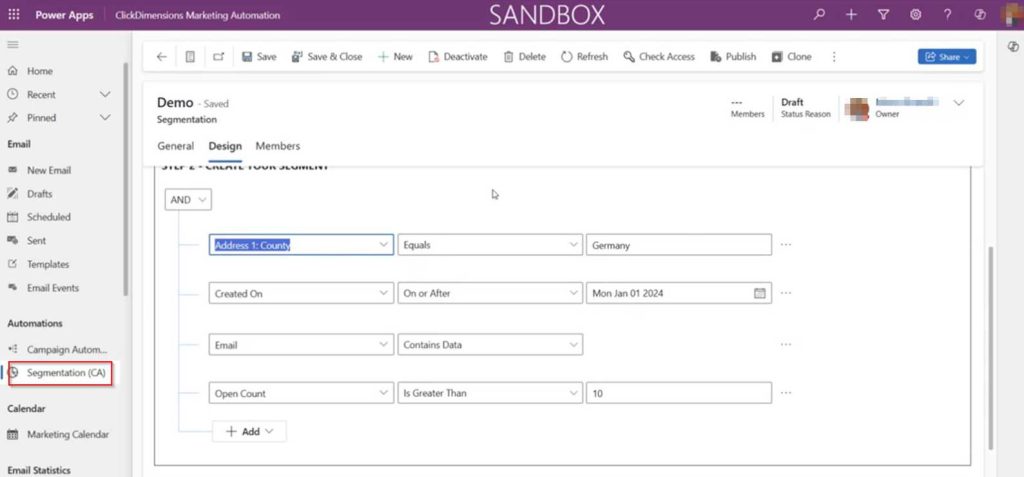Image resolution: width=1024 pixels, height=477 pixels.
Task: Click the assistant icon beside help
Action: [x=980, y=14]
